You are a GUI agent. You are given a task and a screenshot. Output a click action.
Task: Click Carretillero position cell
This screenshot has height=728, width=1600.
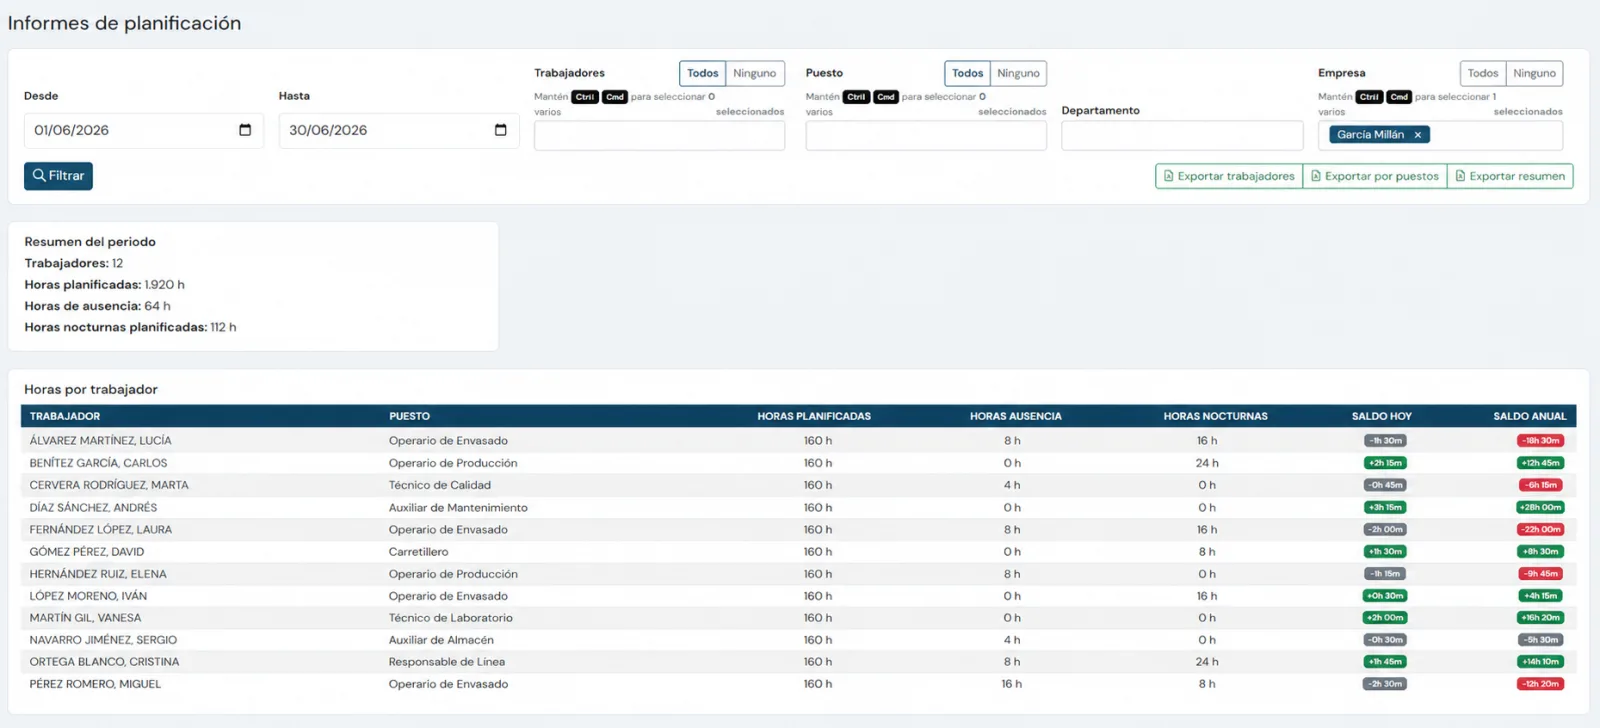[x=418, y=552]
